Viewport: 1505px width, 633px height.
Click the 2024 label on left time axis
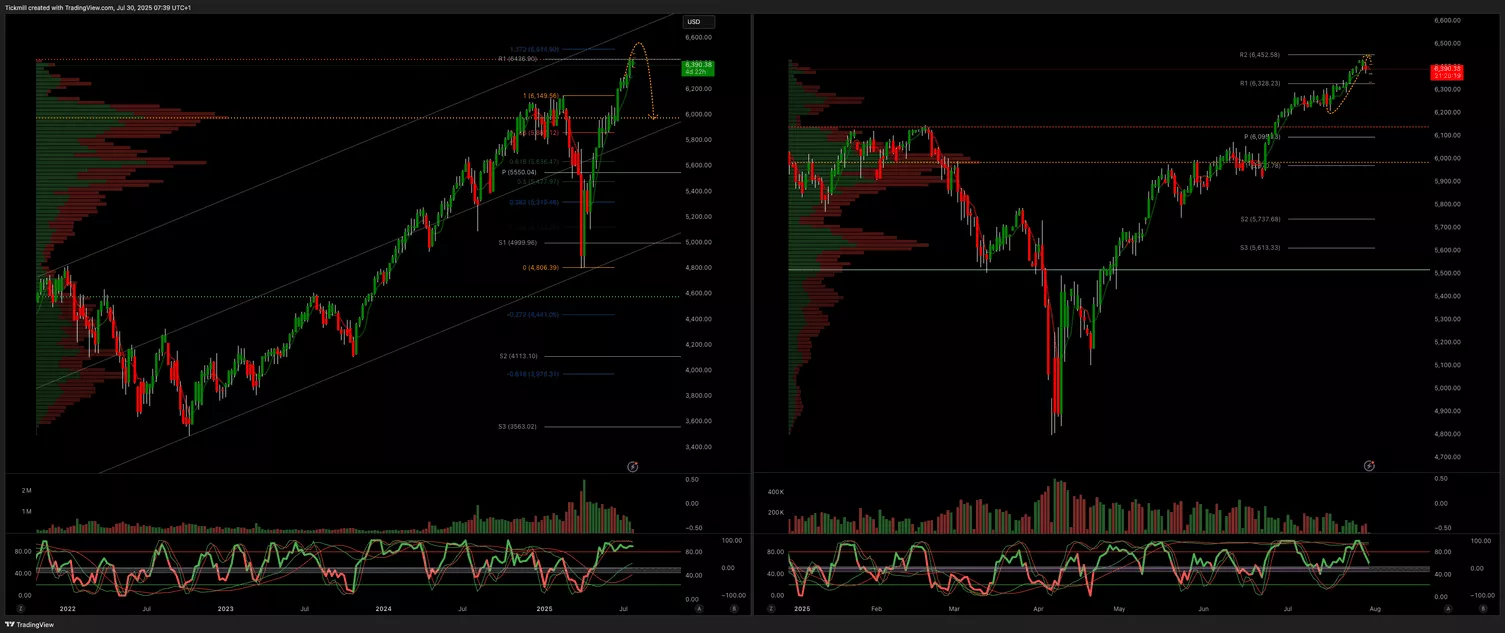click(x=383, y=608)
